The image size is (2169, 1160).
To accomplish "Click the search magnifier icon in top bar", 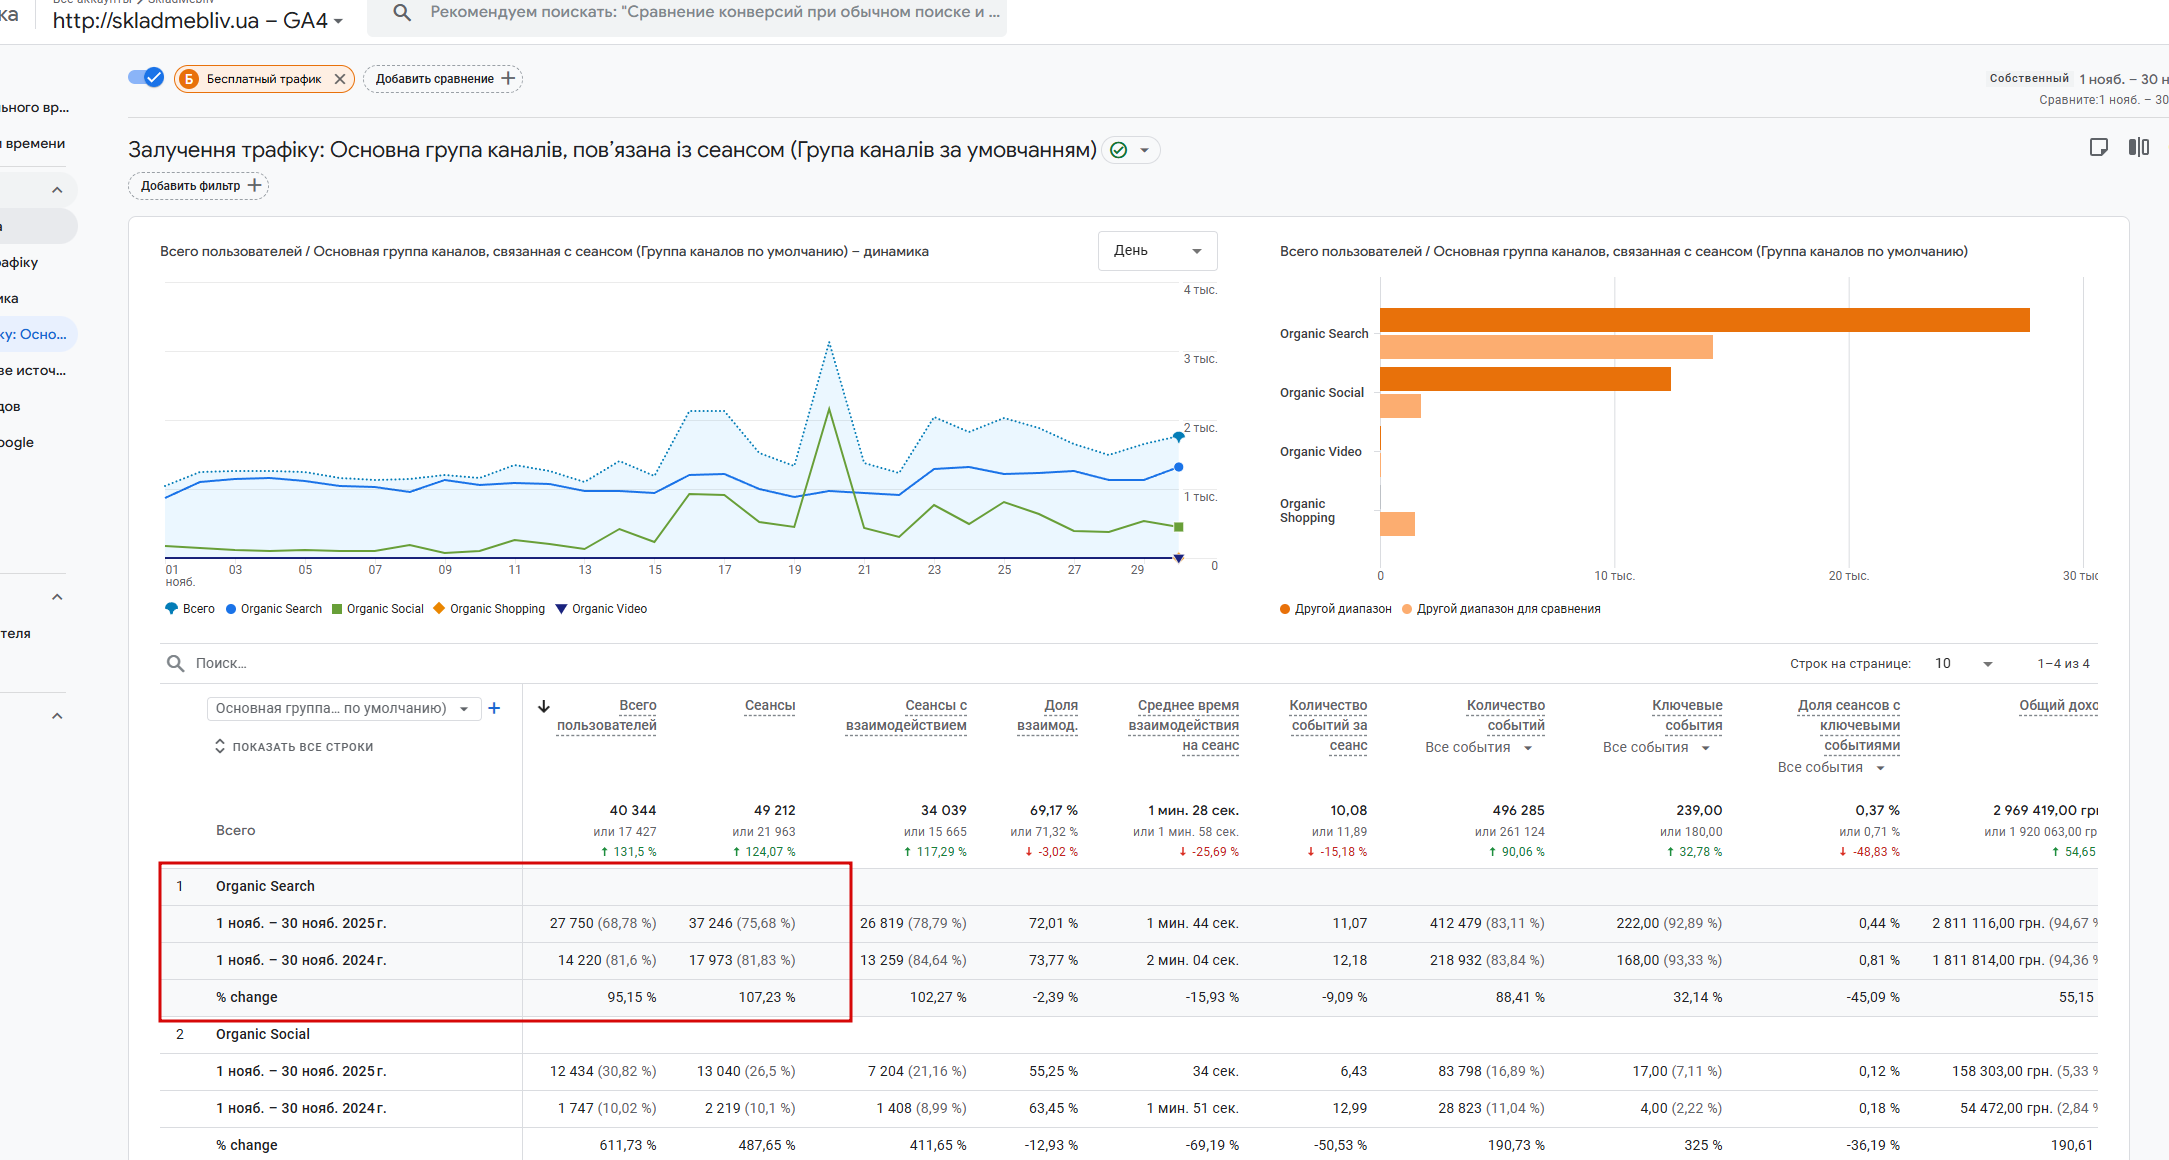I will (401, 13).
